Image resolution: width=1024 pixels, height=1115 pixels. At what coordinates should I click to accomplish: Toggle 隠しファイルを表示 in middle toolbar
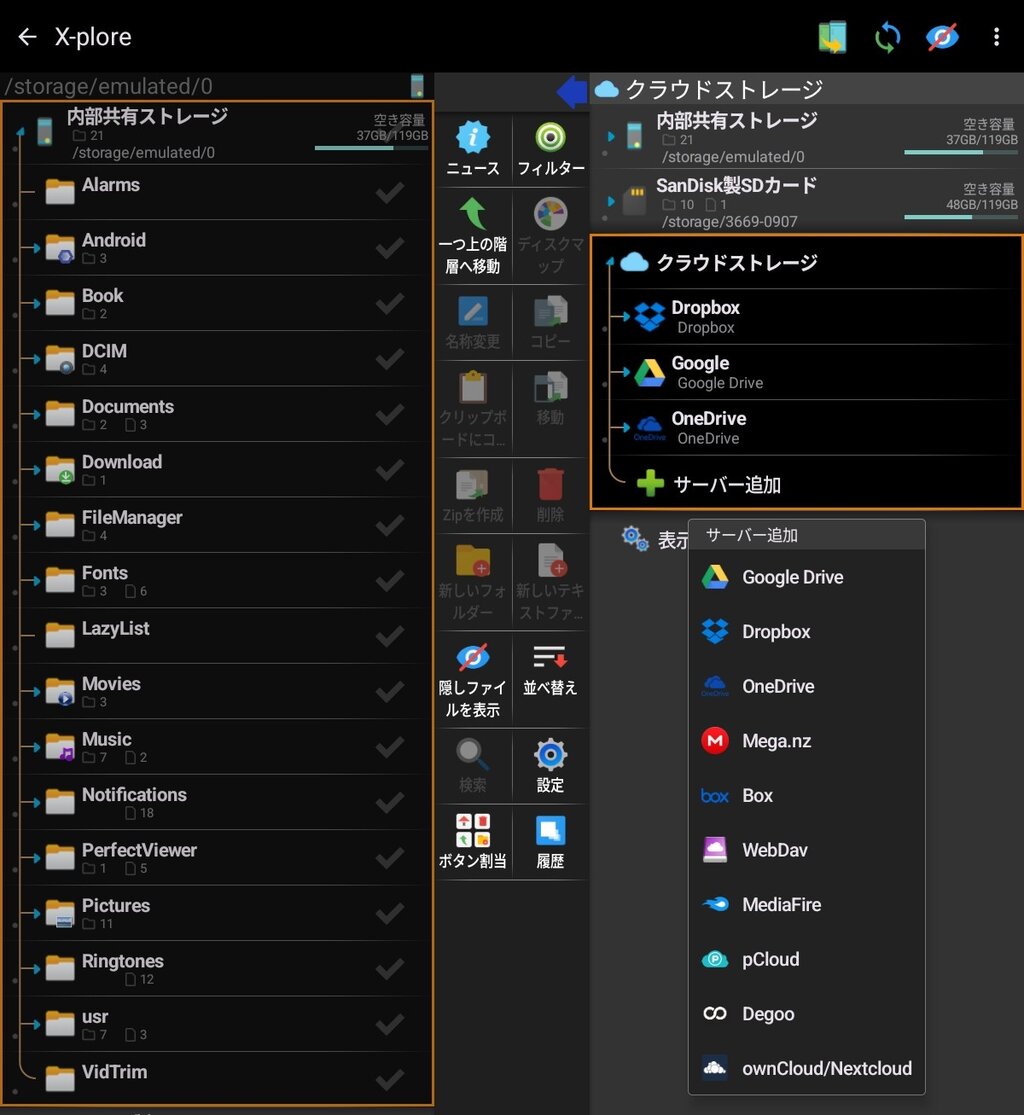pyautogui.click(x=473, y=680)
